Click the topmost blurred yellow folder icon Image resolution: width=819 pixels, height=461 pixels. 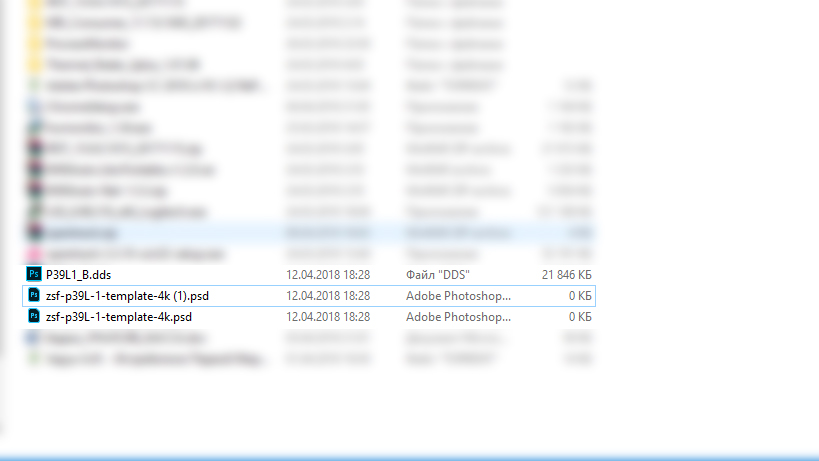point(34,4)
